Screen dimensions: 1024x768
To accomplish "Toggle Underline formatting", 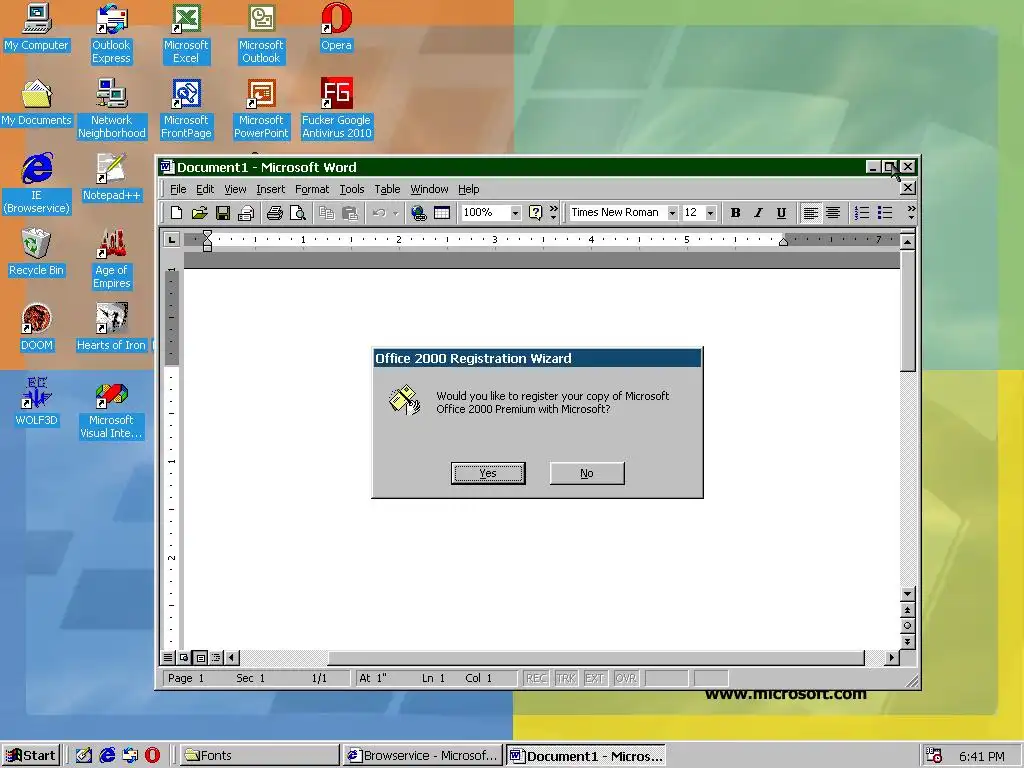I will 781,213.
